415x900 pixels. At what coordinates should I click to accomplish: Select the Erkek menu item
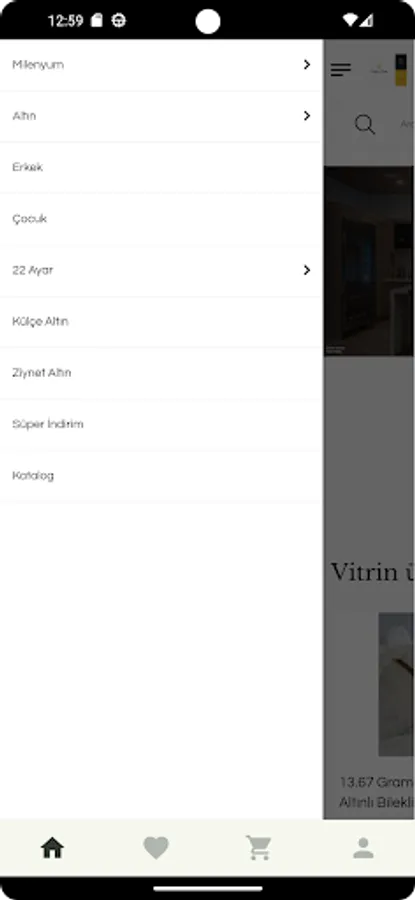tap(161, 168)
